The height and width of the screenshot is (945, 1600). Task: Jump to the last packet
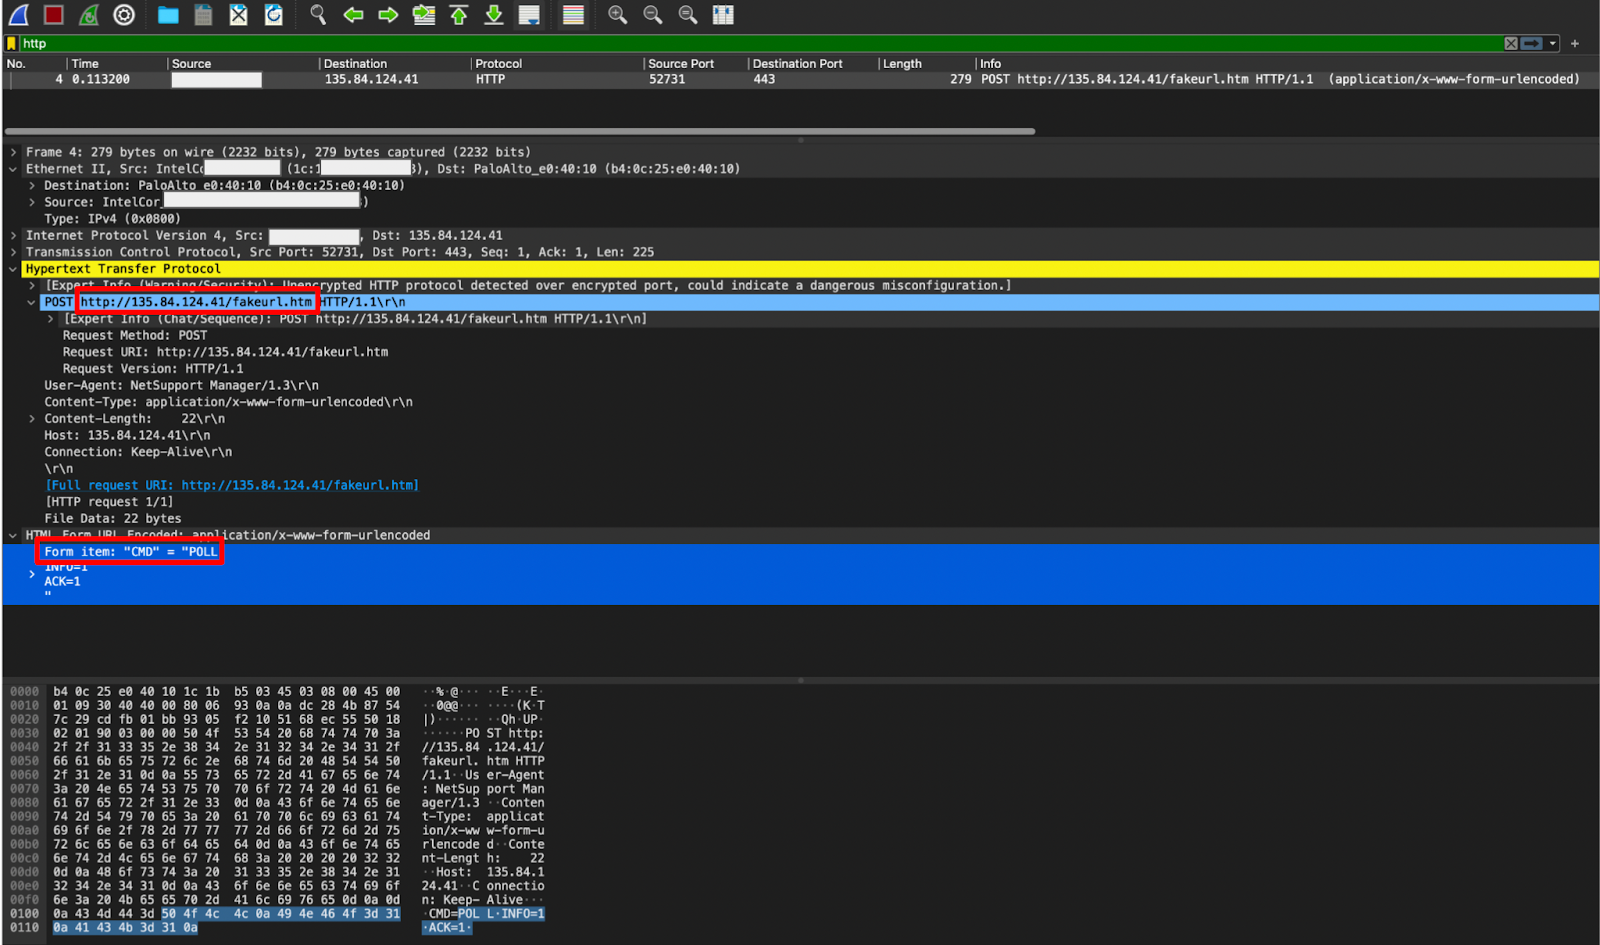pyautogui.click(x=494, y=15)
